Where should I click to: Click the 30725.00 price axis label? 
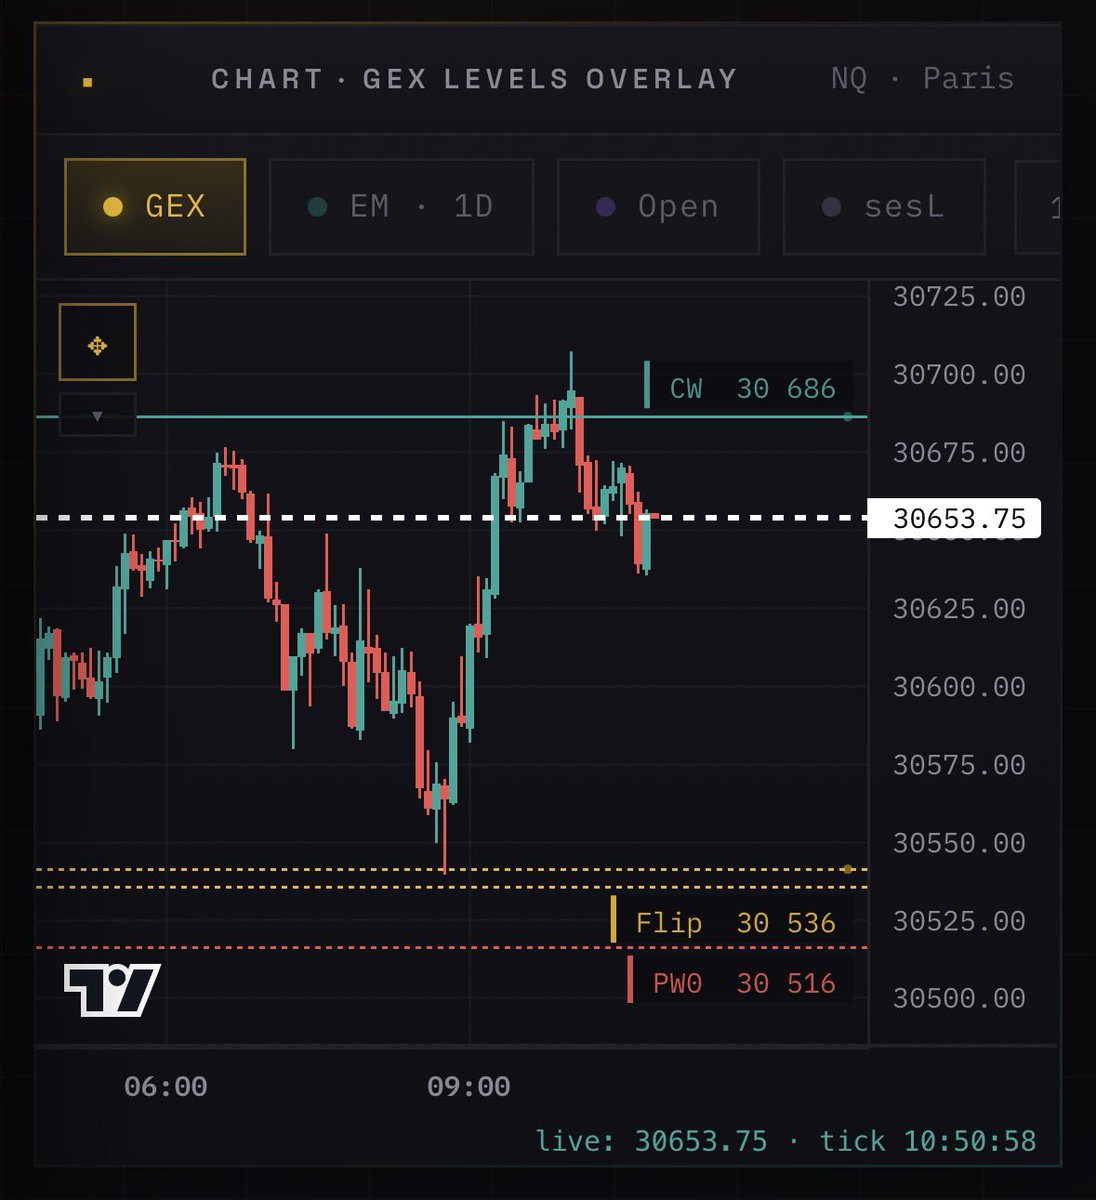click(x=959, y=296)
